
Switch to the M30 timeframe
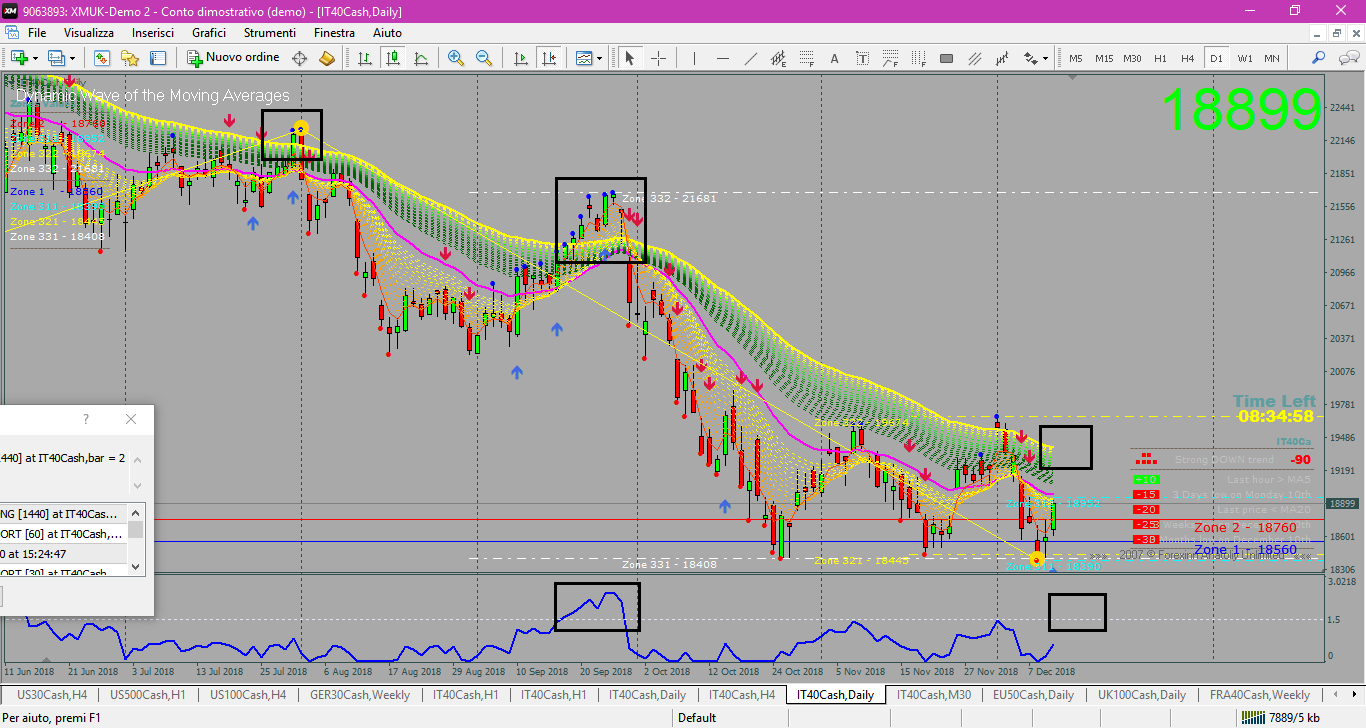[x=1132, y=58]
